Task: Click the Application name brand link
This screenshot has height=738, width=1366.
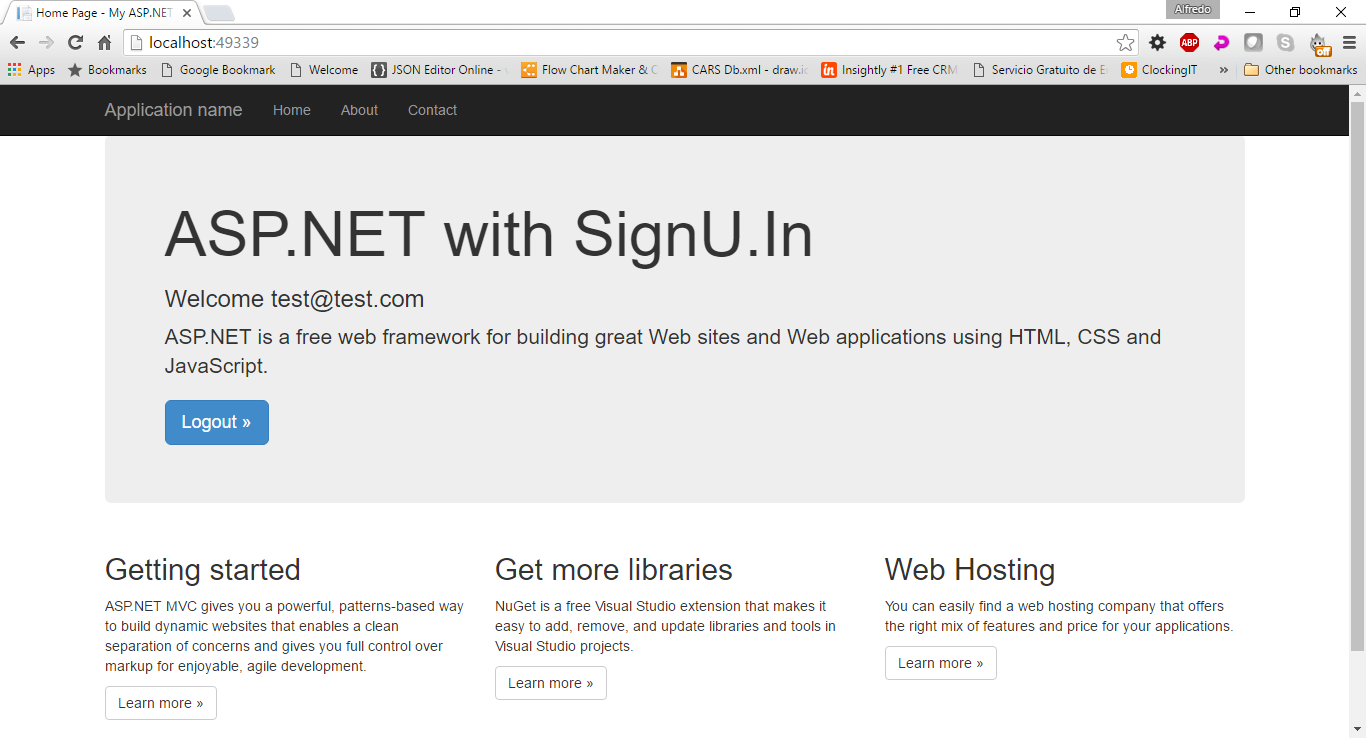Action: coord(173,110)
